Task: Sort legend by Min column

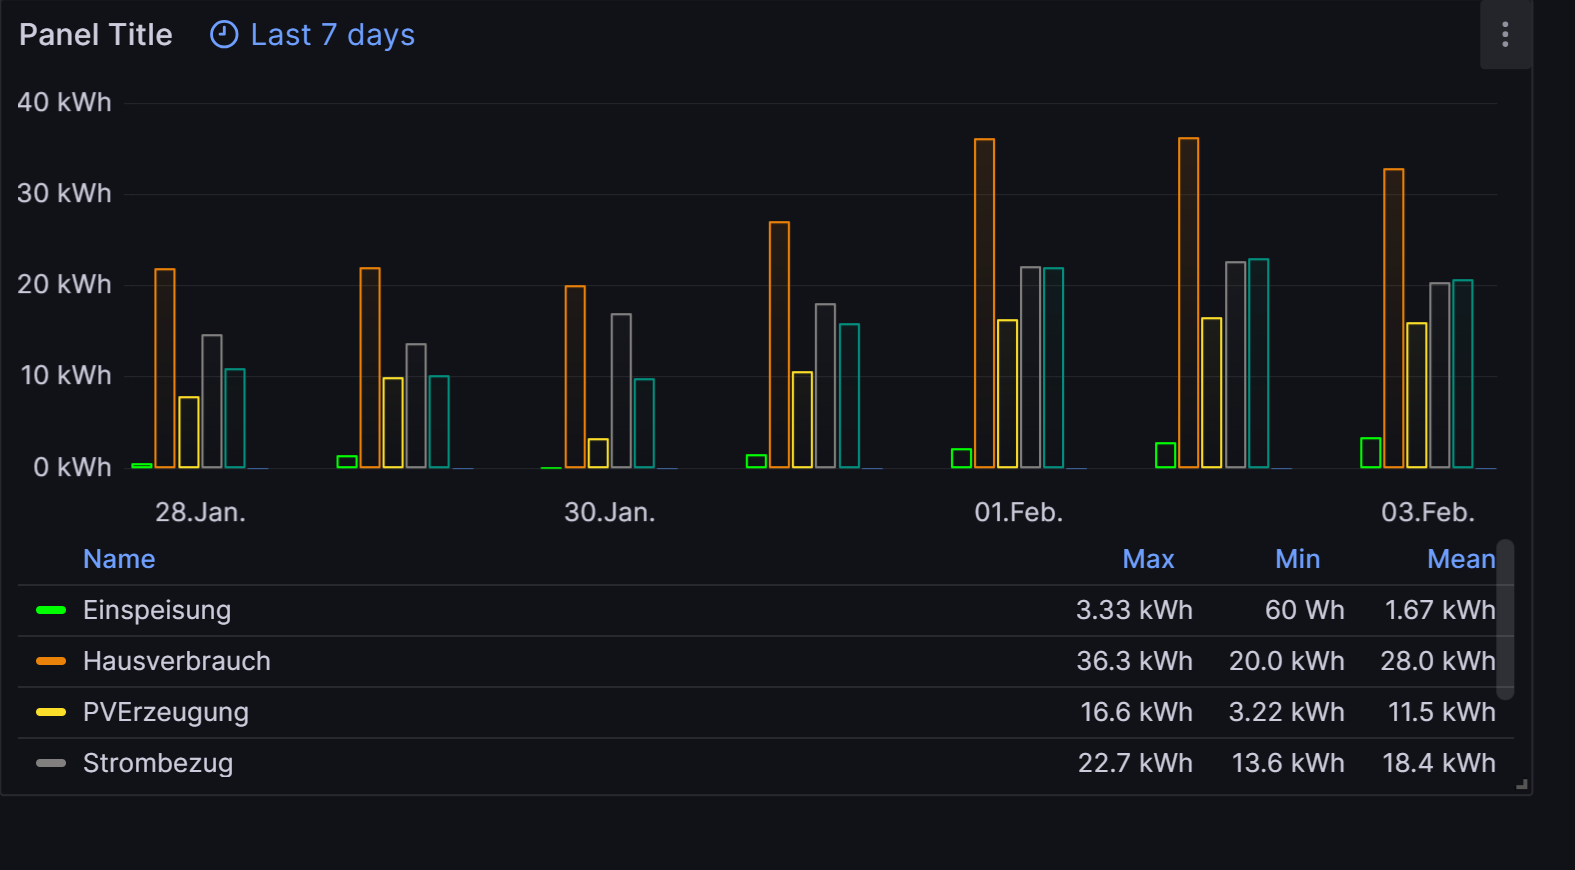Action: pos(1298,559)
